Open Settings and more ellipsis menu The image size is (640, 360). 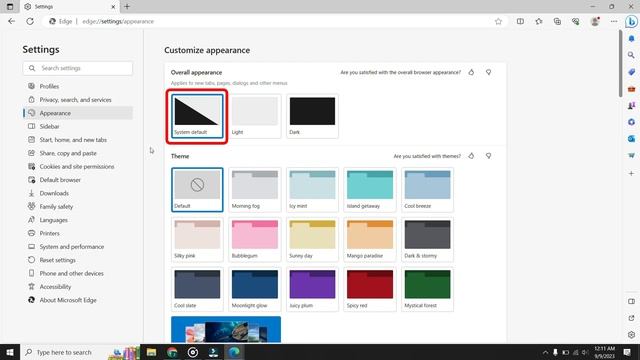coord(613,21)
